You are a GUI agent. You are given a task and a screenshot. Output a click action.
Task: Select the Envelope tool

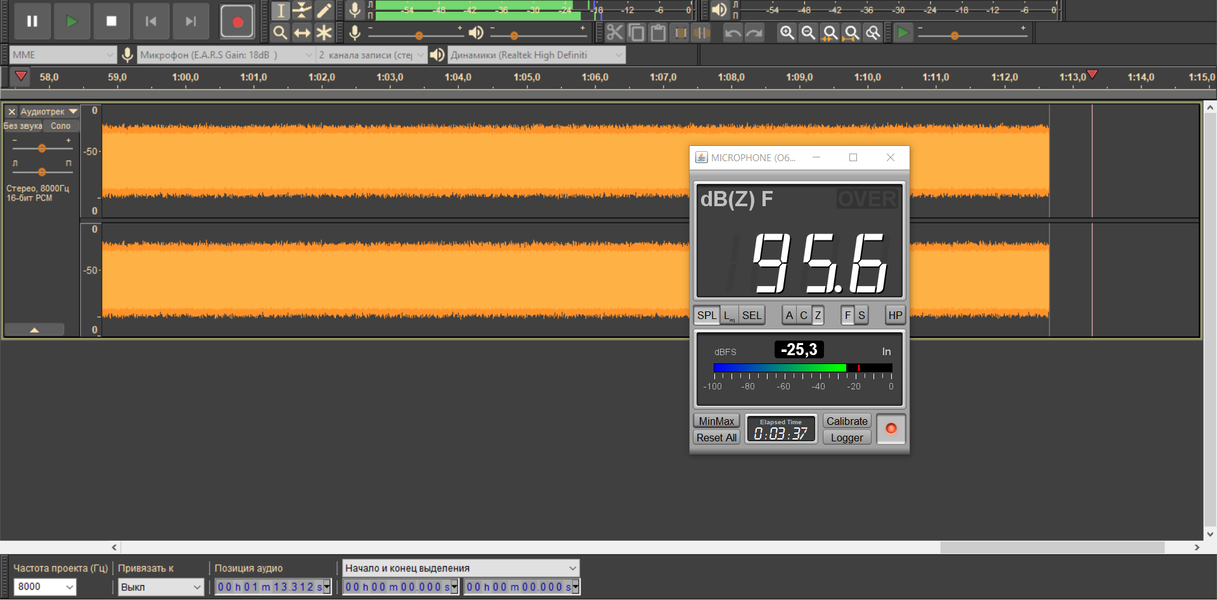click(302, 10)
